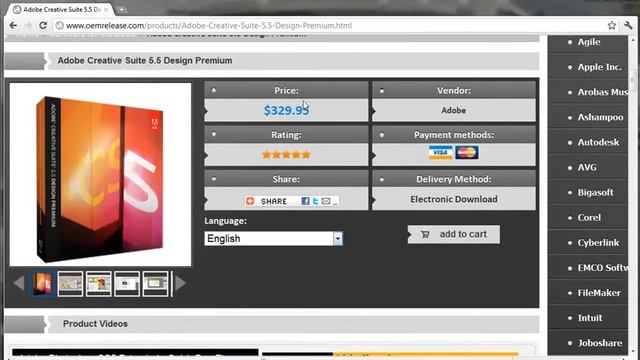Viewport: 640px width, 360px height.
Task: Select the first box-art thumbnail
Action: (x=42, y=283)
